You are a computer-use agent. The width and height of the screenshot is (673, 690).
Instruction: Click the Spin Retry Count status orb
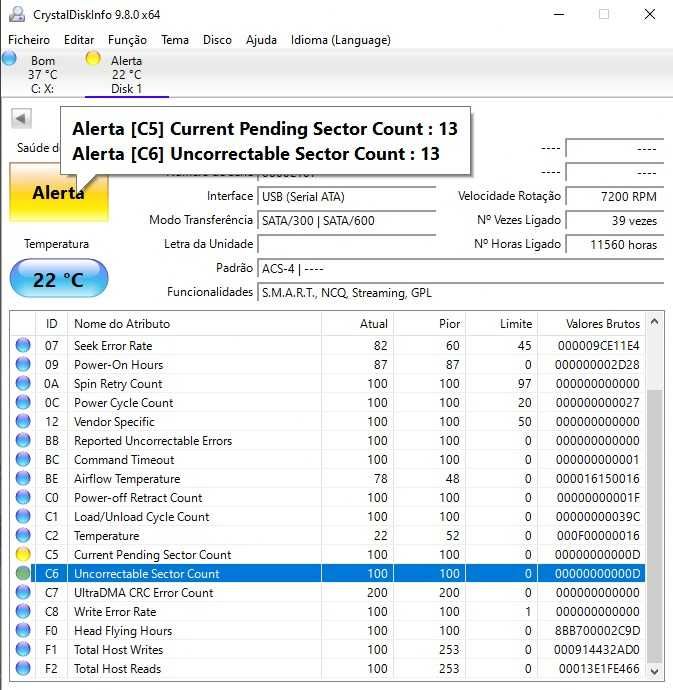pyautogui.click(x=23, y=383)
